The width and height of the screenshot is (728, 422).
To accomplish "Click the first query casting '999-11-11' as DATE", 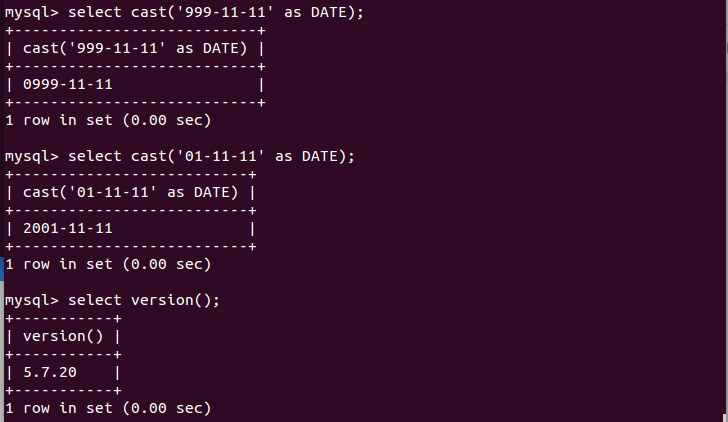I will tap(216, 13).
